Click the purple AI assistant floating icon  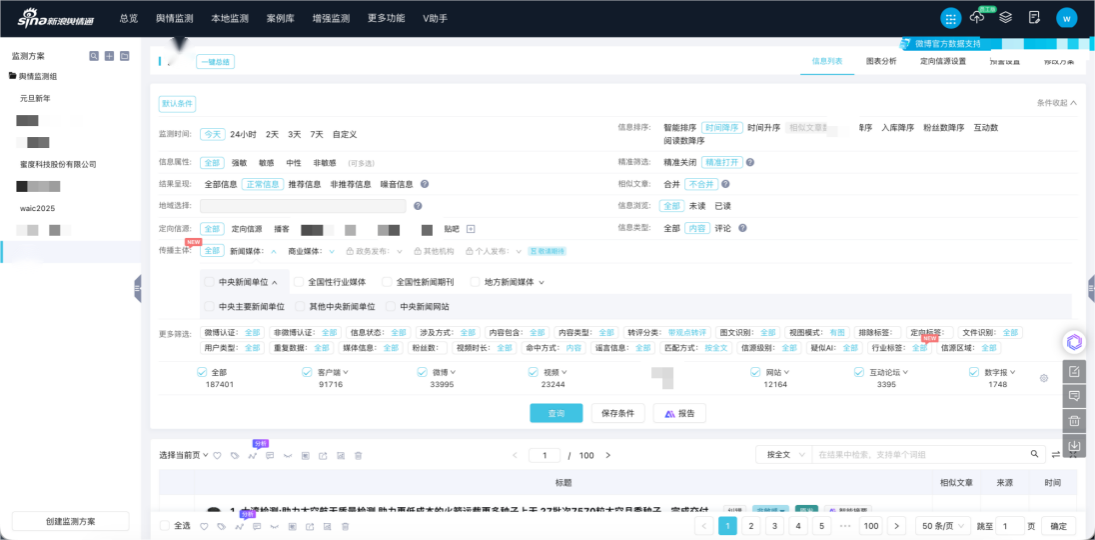[1074, 342]
